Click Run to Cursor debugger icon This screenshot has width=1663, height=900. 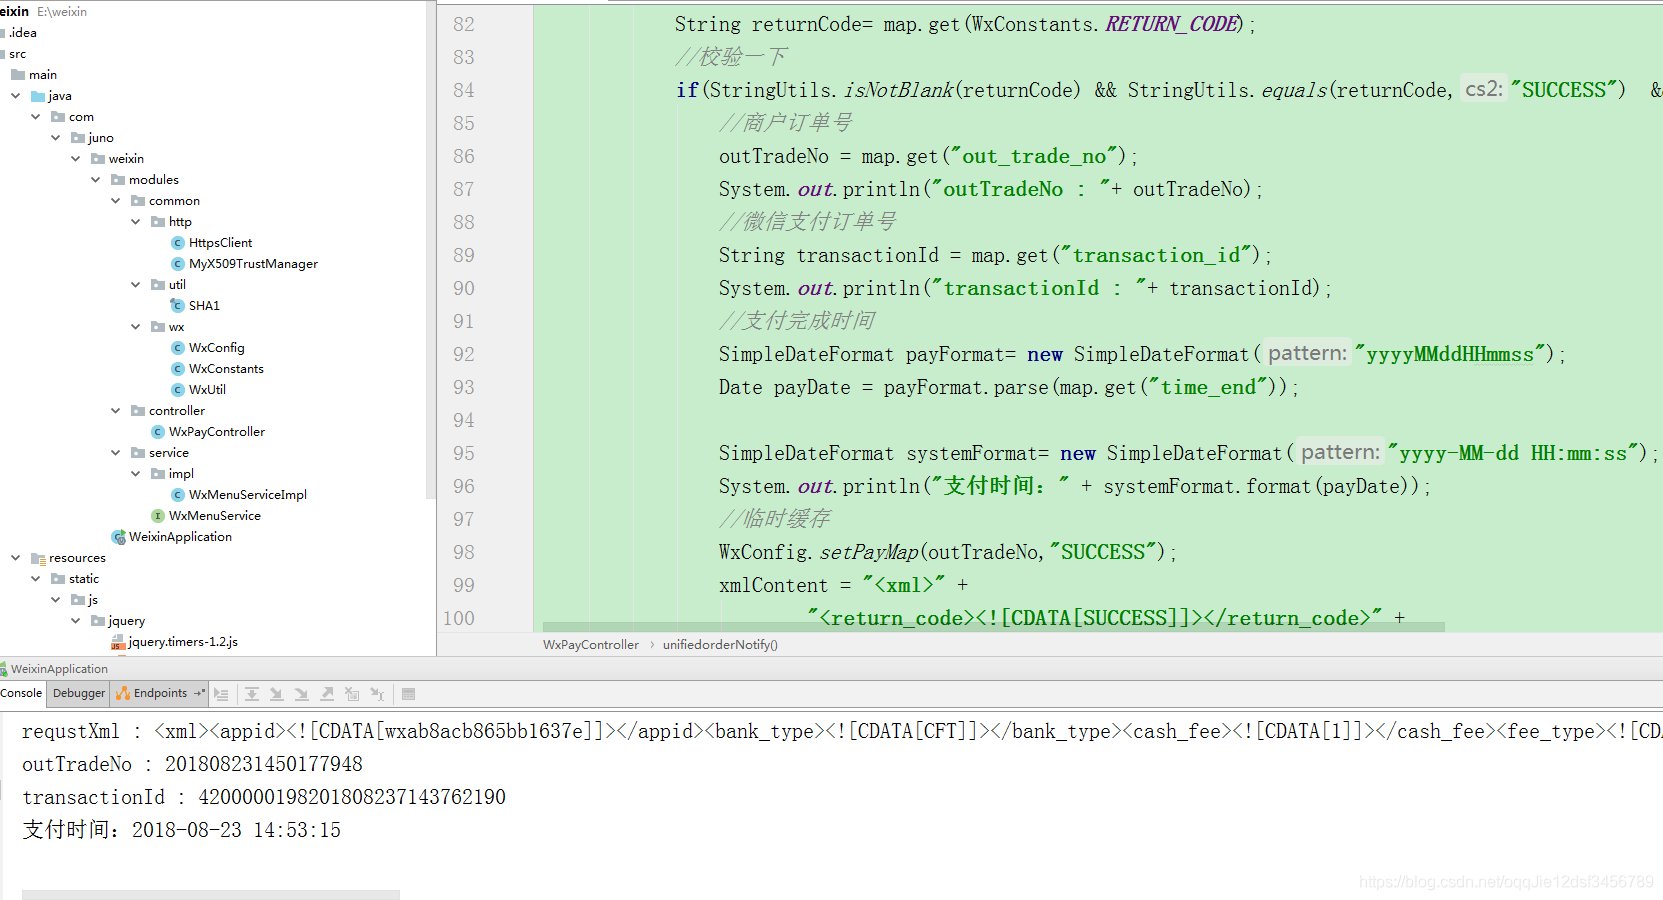377,694
